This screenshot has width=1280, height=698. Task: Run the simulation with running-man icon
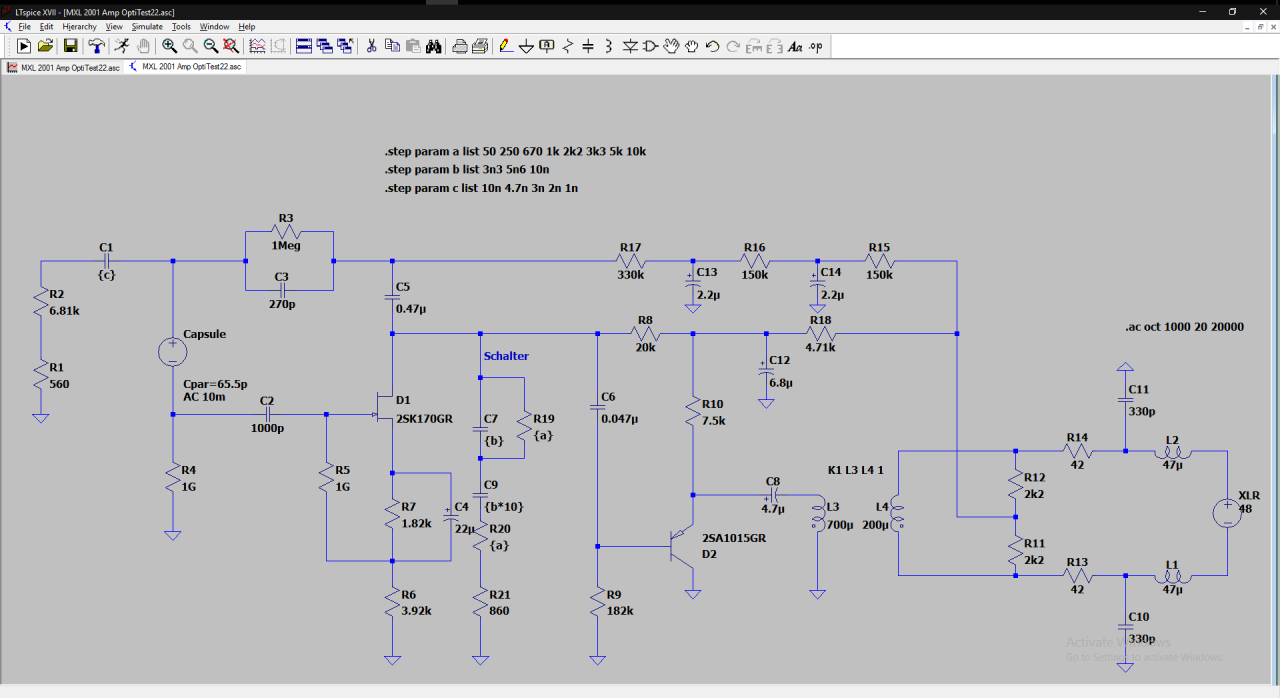[122, 46]
